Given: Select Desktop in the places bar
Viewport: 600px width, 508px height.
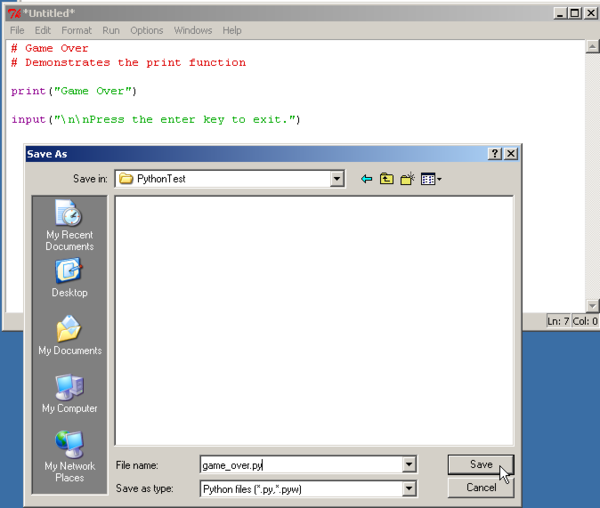Looking at the screenshot, I should [x=69, y=278].
